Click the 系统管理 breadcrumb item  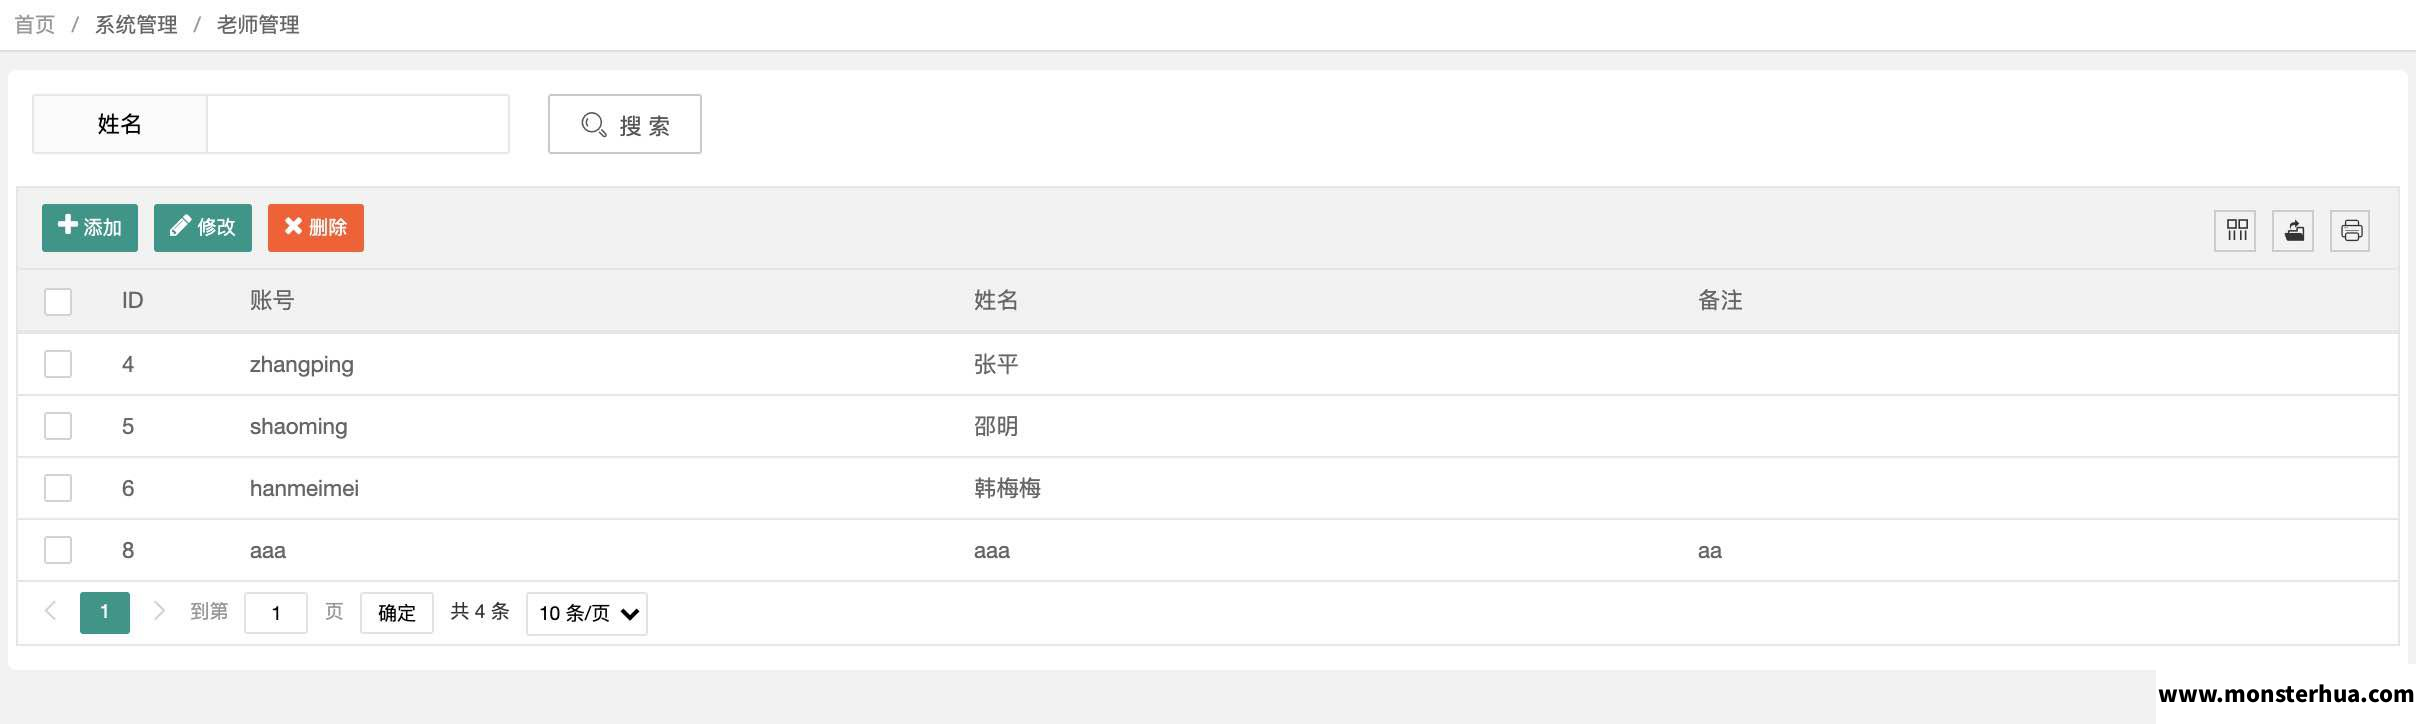tap(136, 24)
